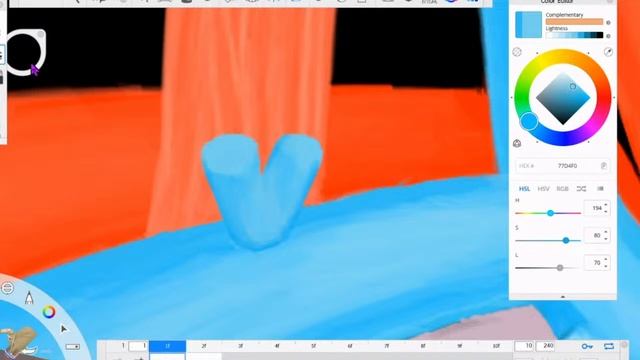The width and height of the screenshot is (640, 360).
Task: Click the blue hue handle on wheel
Action: 529,121
